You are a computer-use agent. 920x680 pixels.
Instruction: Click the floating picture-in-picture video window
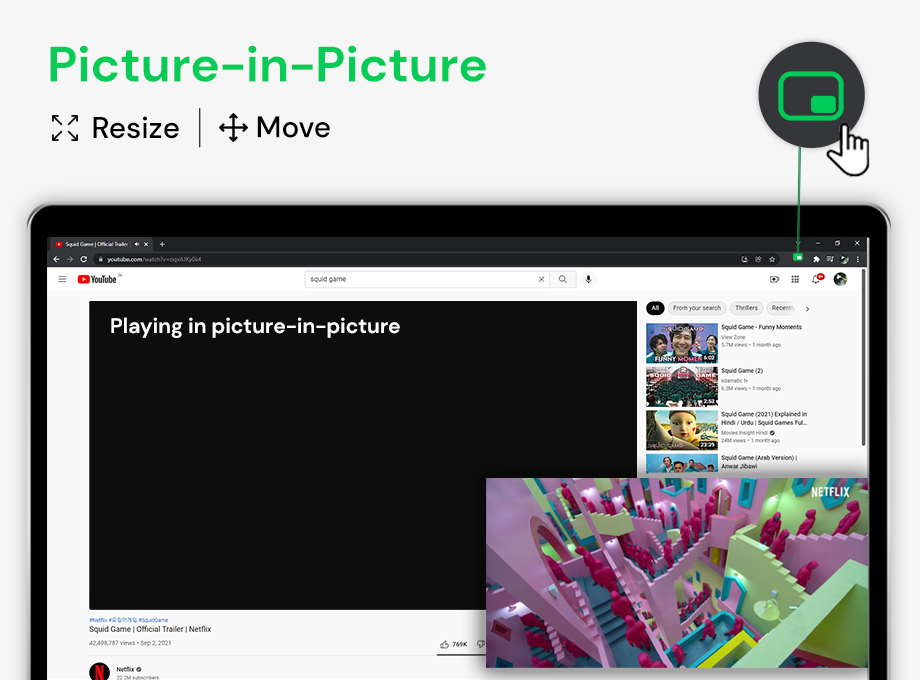677,573
